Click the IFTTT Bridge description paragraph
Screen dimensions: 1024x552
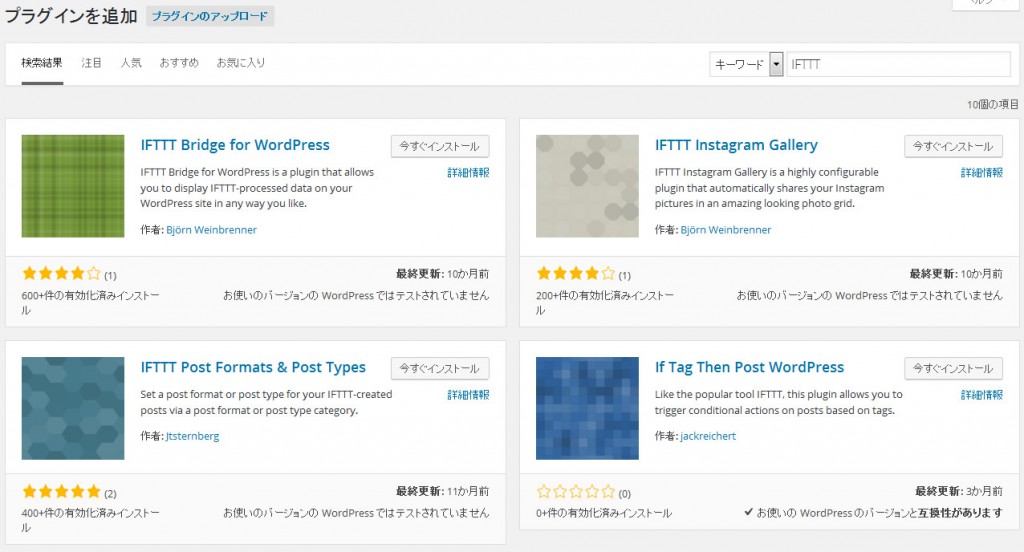tap(257, 188)
